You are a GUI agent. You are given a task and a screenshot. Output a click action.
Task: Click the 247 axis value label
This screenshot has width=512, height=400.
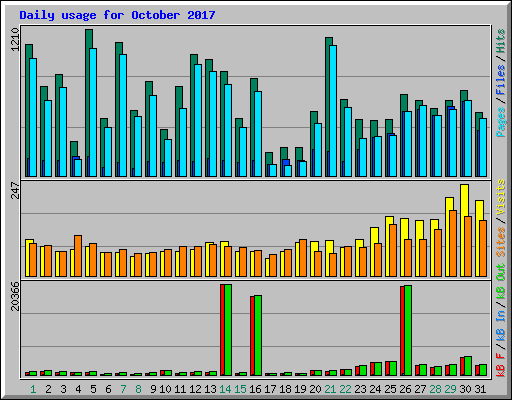click(x=15, y=190)
